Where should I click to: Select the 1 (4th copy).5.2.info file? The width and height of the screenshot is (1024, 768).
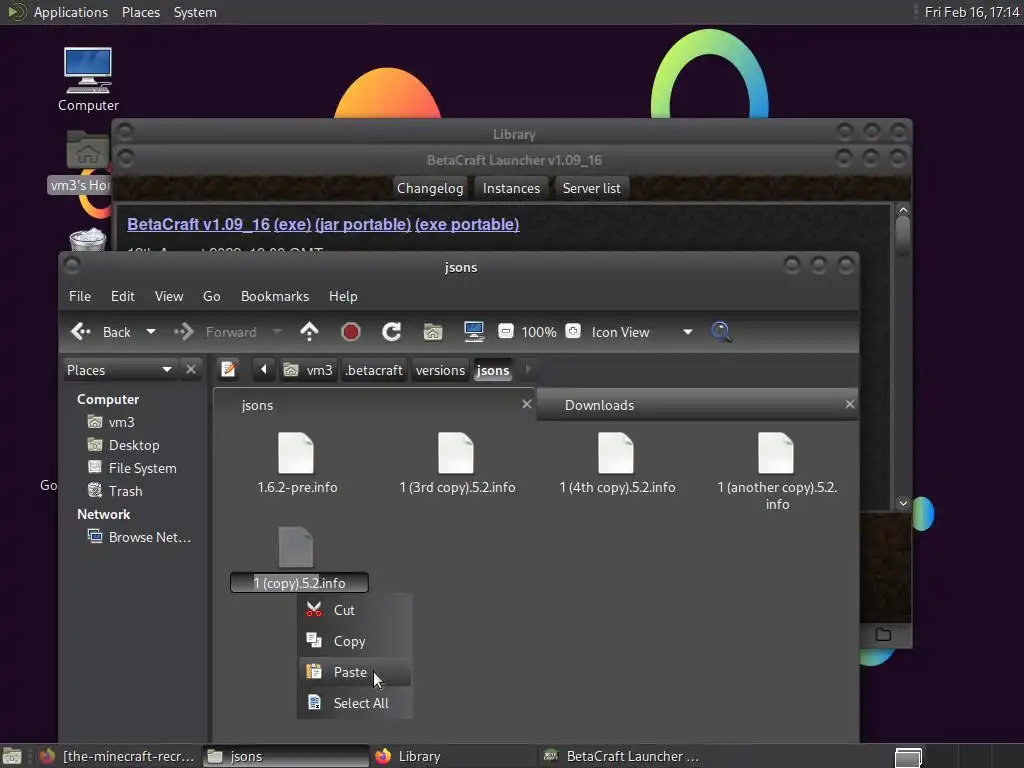(x=616, y=463)
